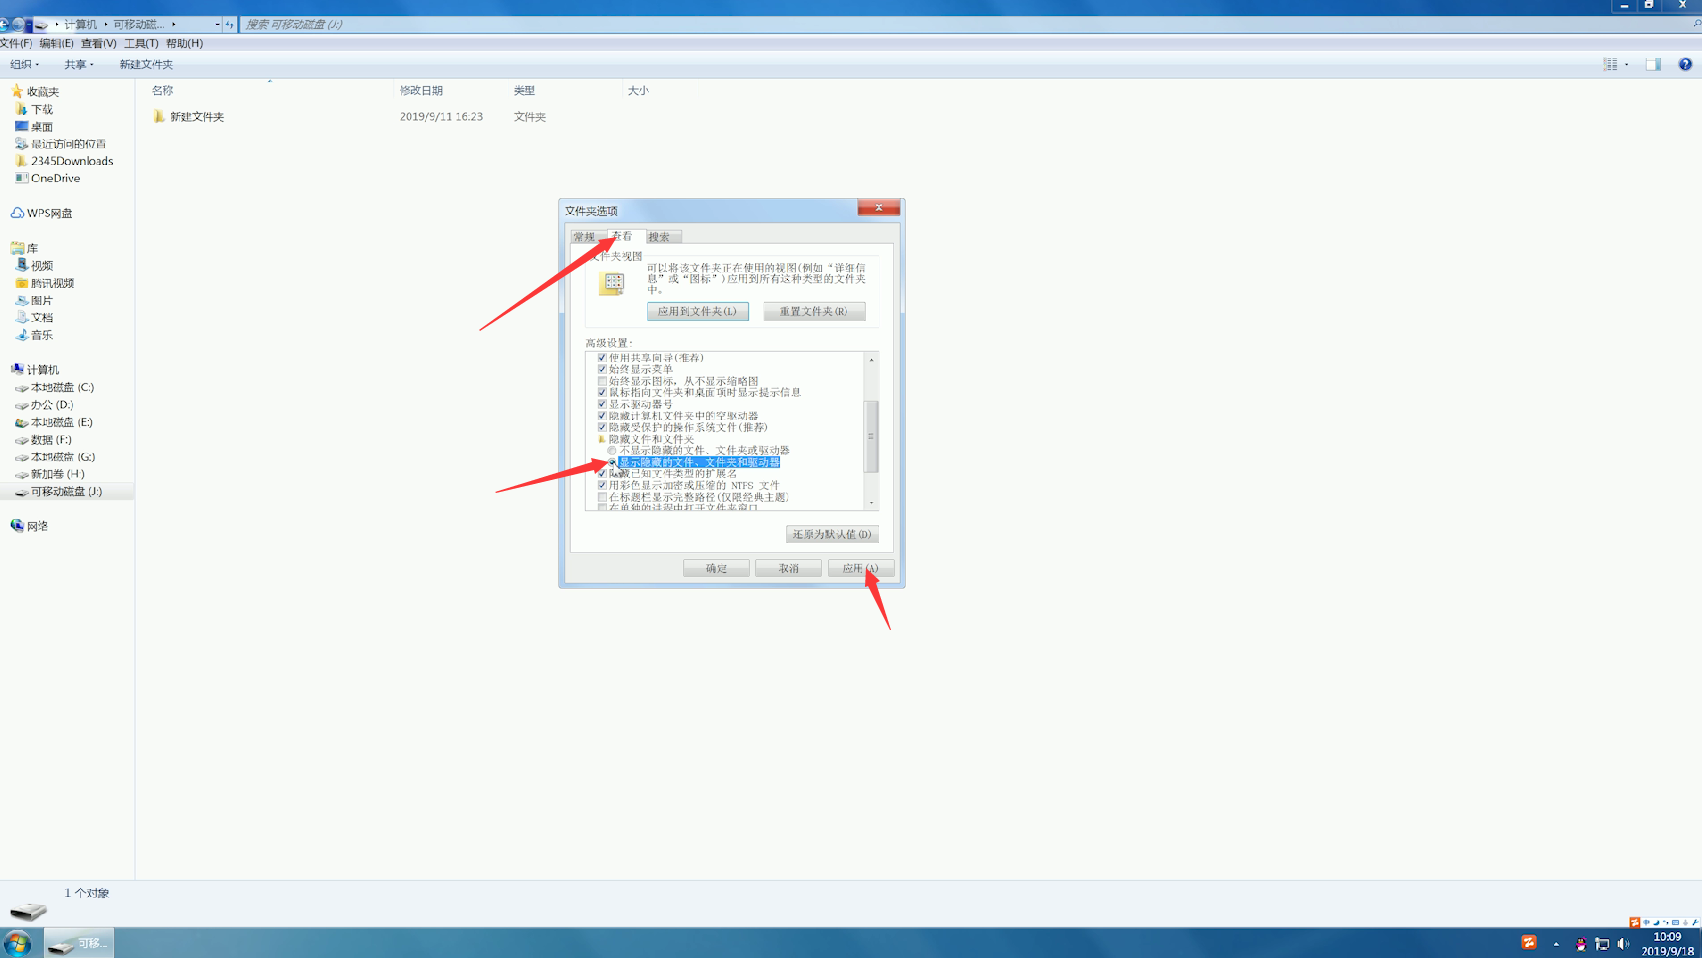Click 确定 button in dialog

click(x=716, y=568)
